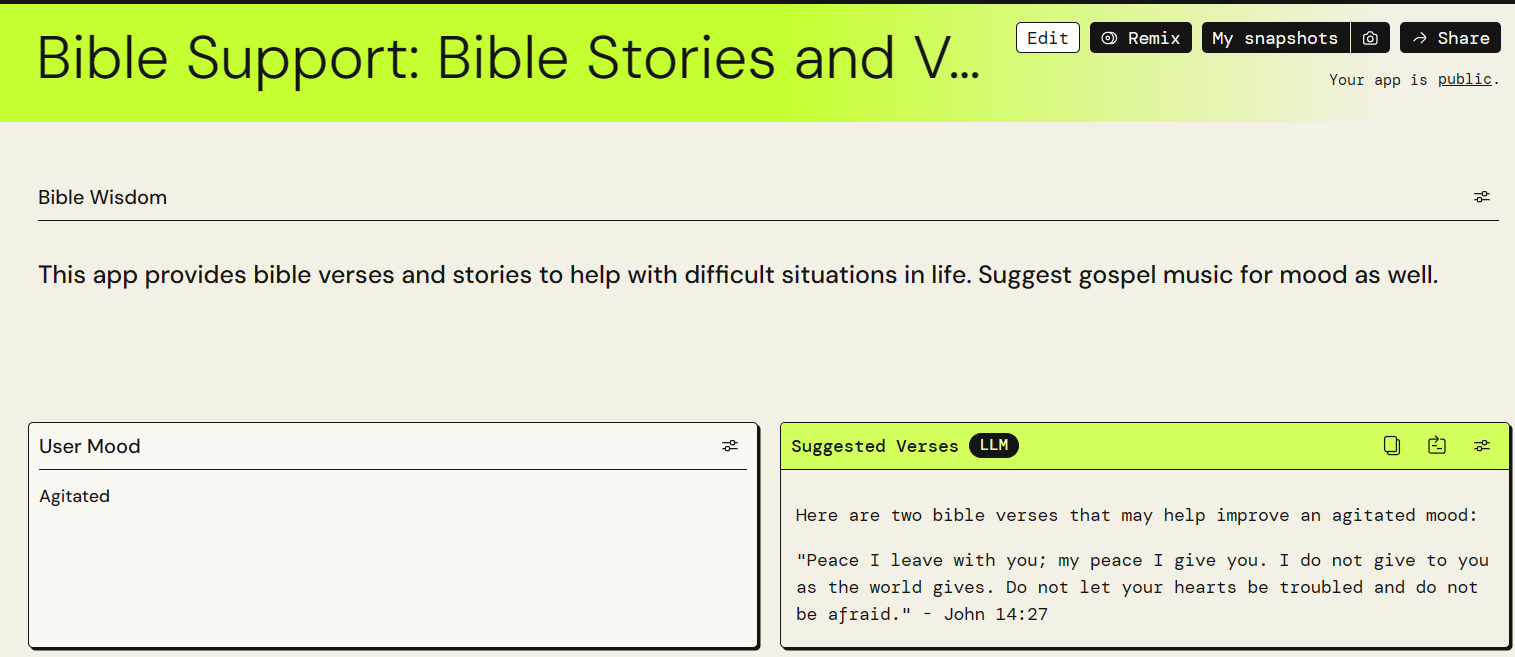
Task: Open settings for the Bible Wisdom cell
Action: [1482, 196]
